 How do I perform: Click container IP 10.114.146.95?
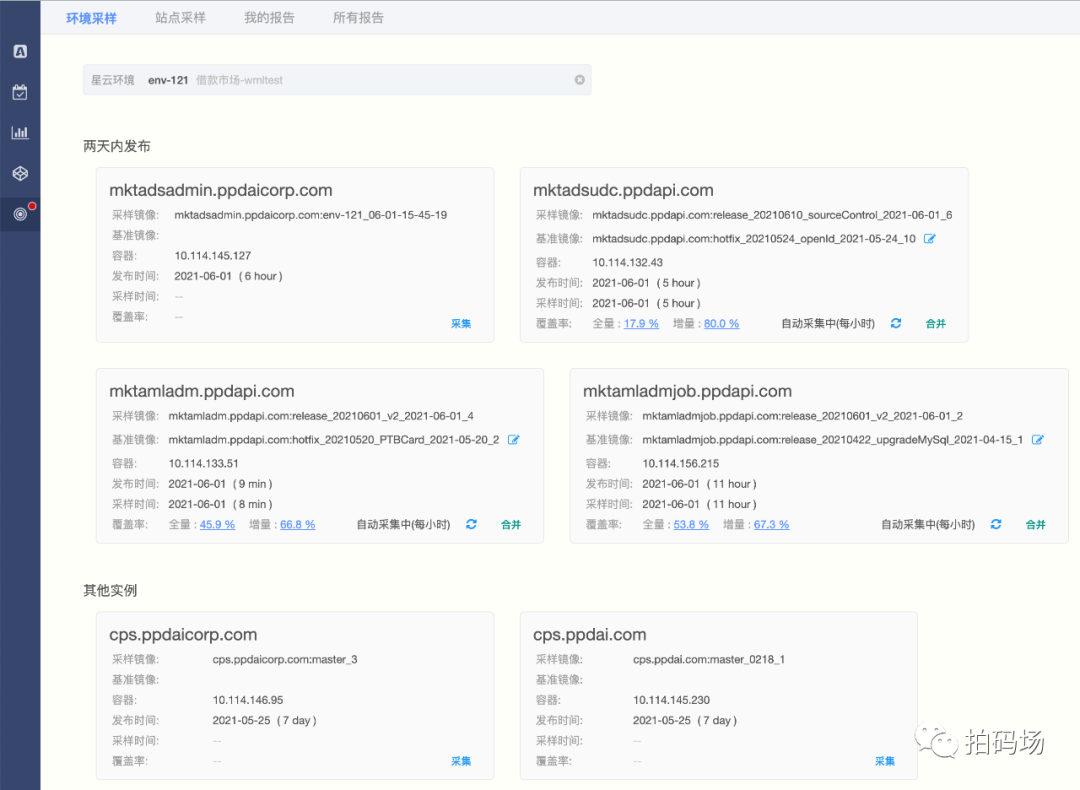click(x=248, y=700)
